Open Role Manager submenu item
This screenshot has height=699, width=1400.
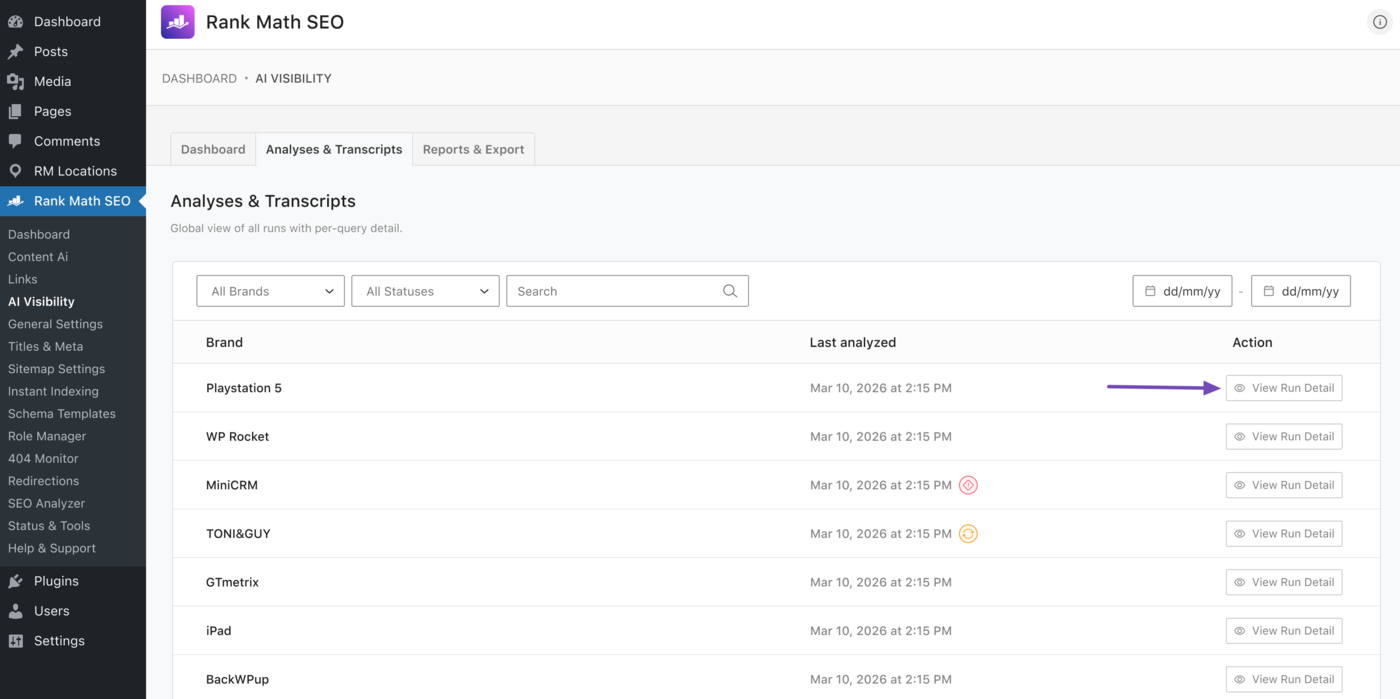(47, 436)
